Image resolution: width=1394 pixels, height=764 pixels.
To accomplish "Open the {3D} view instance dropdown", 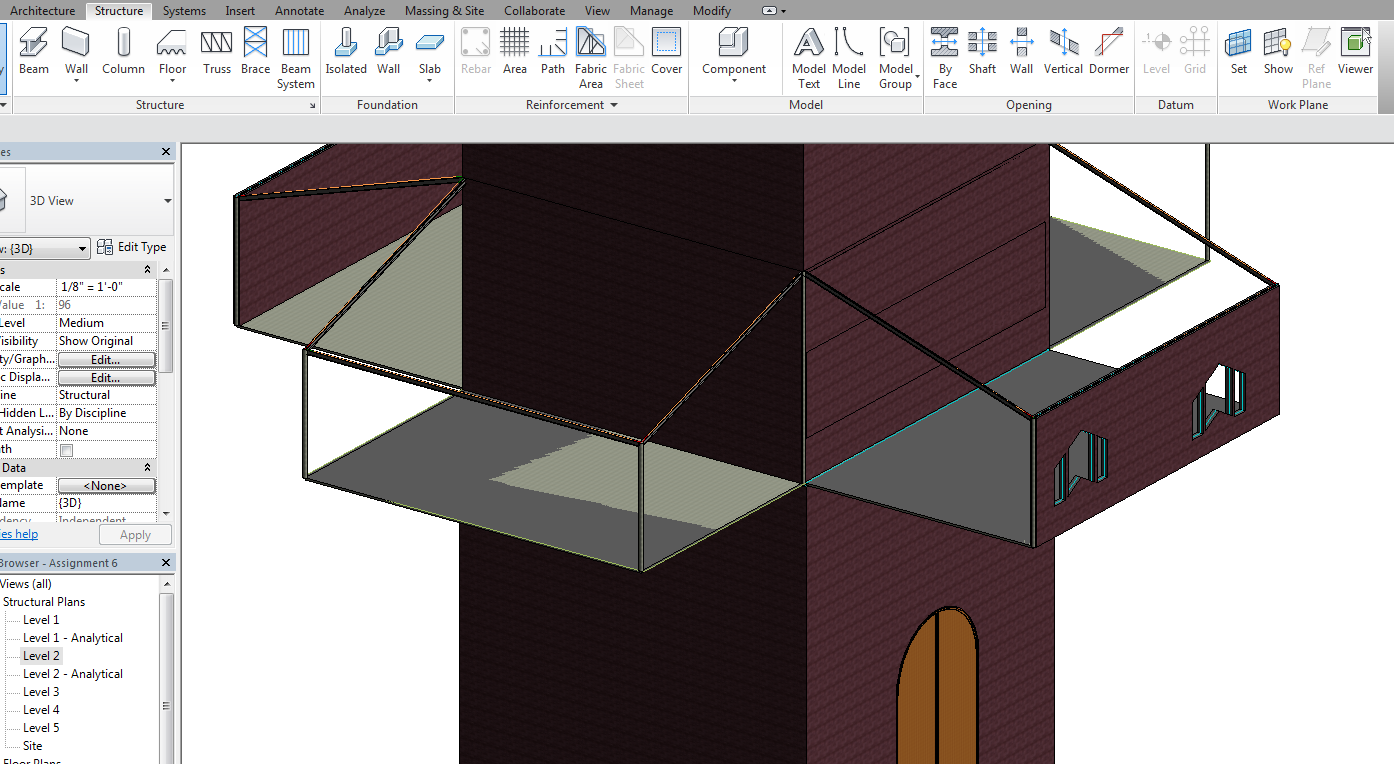I will coord(82,248).
